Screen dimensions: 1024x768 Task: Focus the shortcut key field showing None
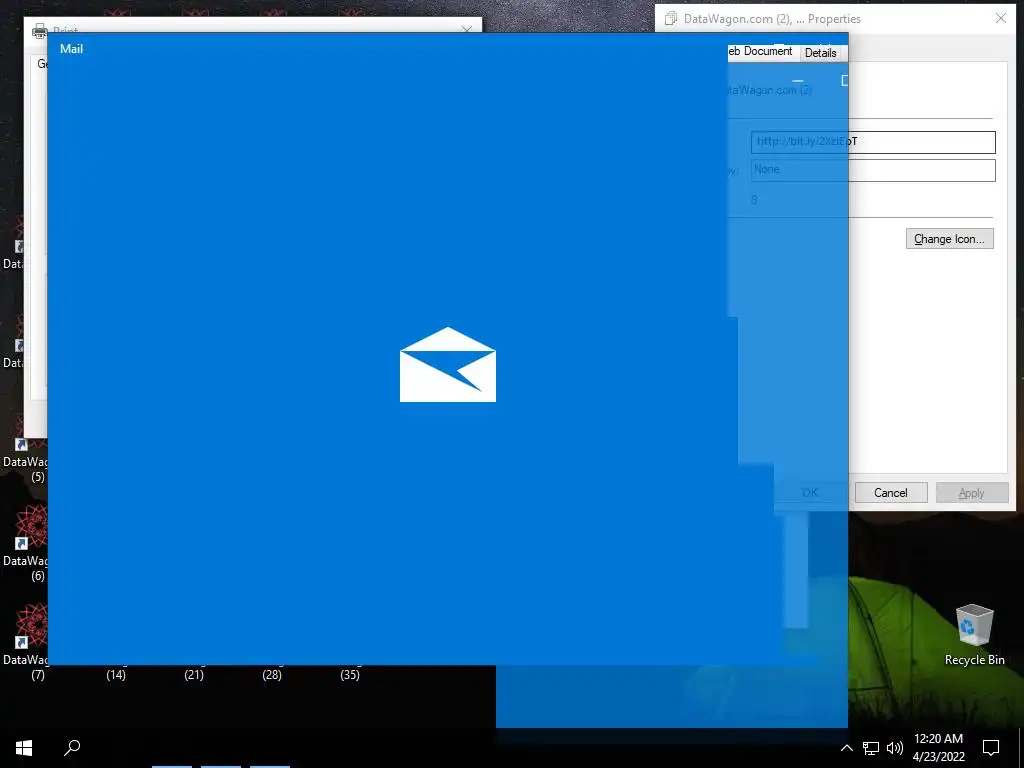pos(873,170)
